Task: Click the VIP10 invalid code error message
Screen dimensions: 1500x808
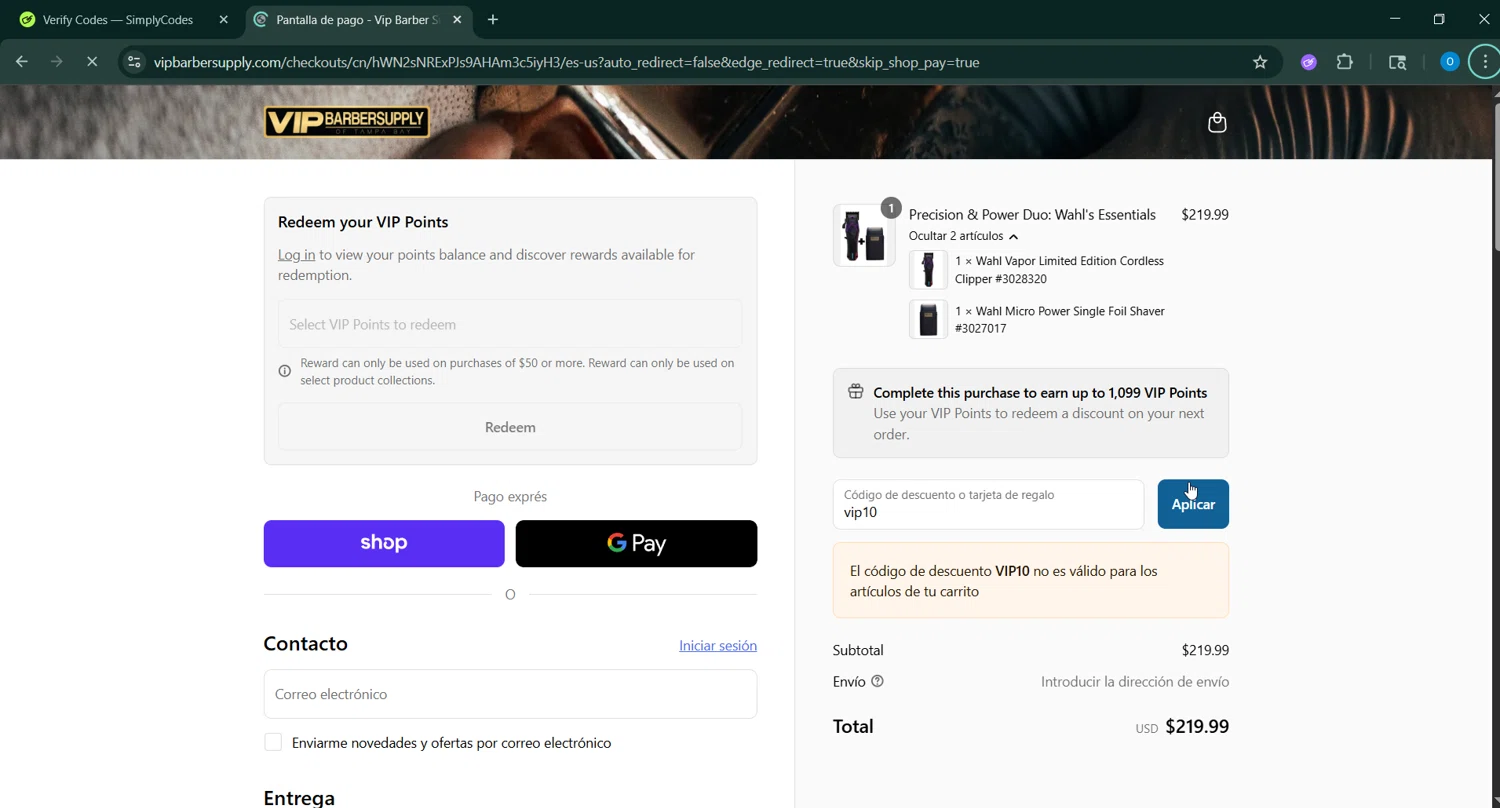Action: [1030, 581]
